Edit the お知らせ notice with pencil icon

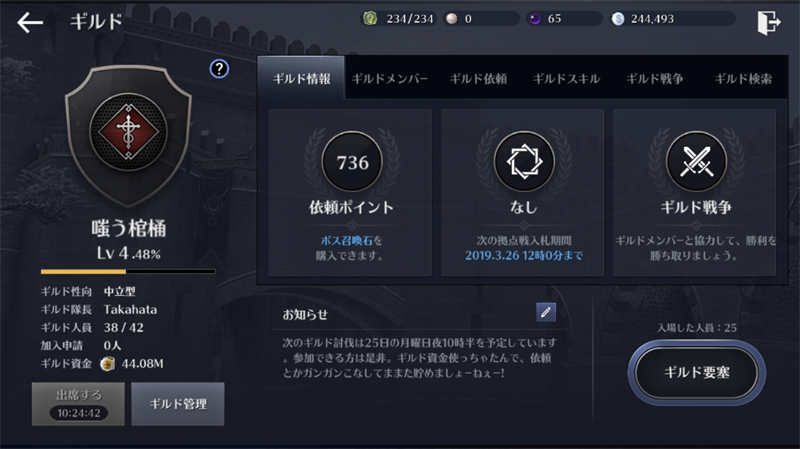click(x=546, y=312)
